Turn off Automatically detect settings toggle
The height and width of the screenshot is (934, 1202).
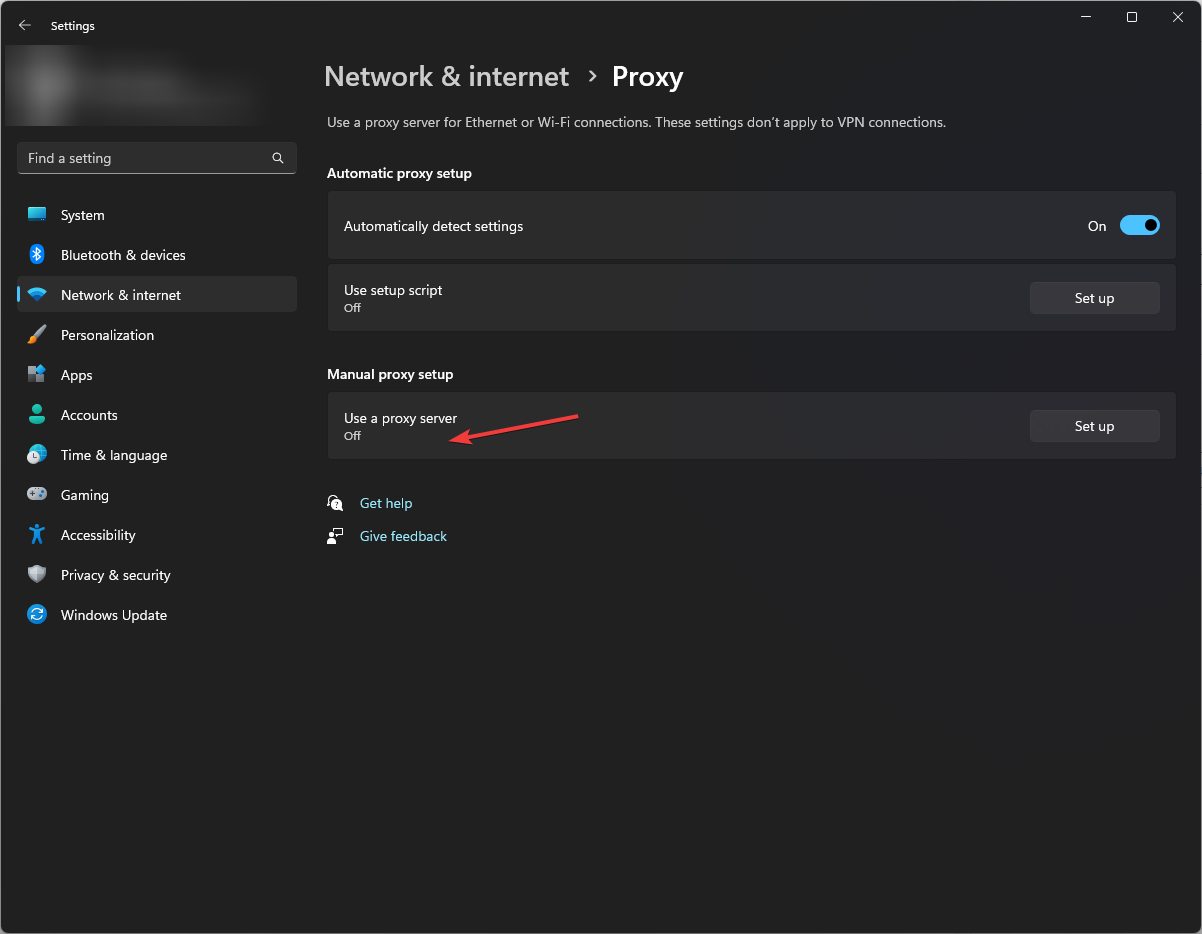pos(1139,226)
